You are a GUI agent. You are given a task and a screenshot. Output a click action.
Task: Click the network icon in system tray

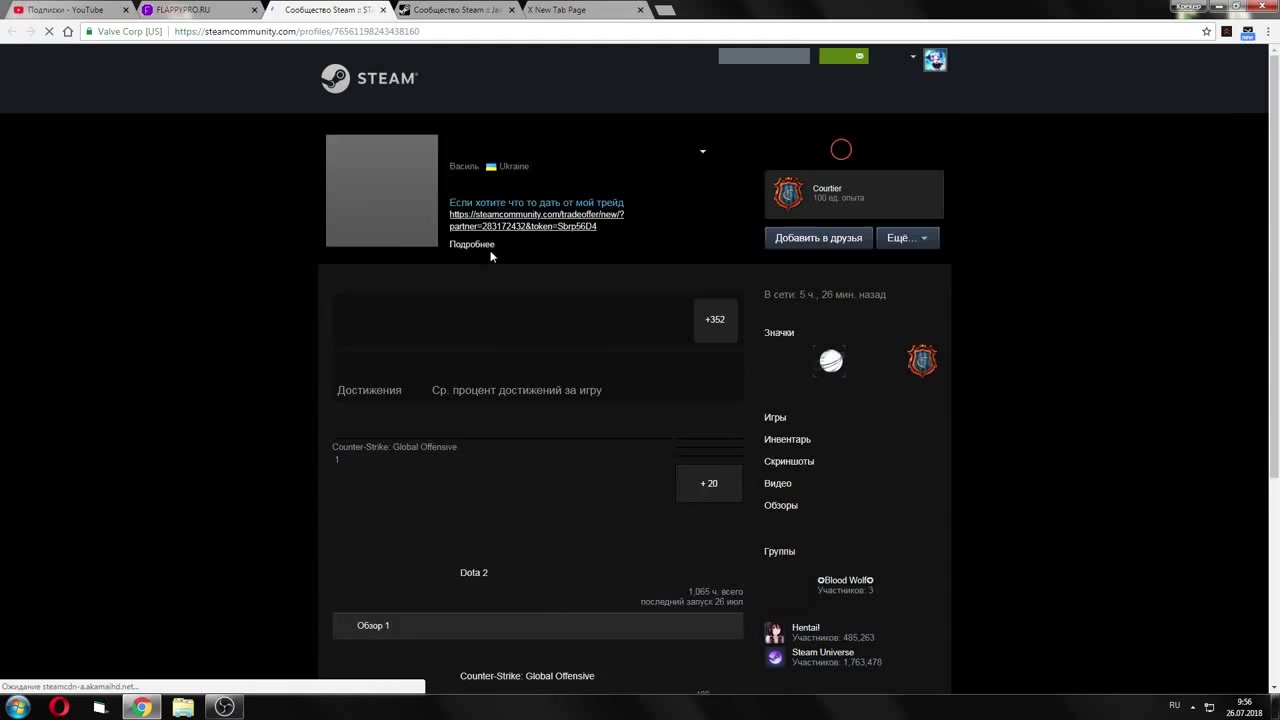tap(1209, 707)
